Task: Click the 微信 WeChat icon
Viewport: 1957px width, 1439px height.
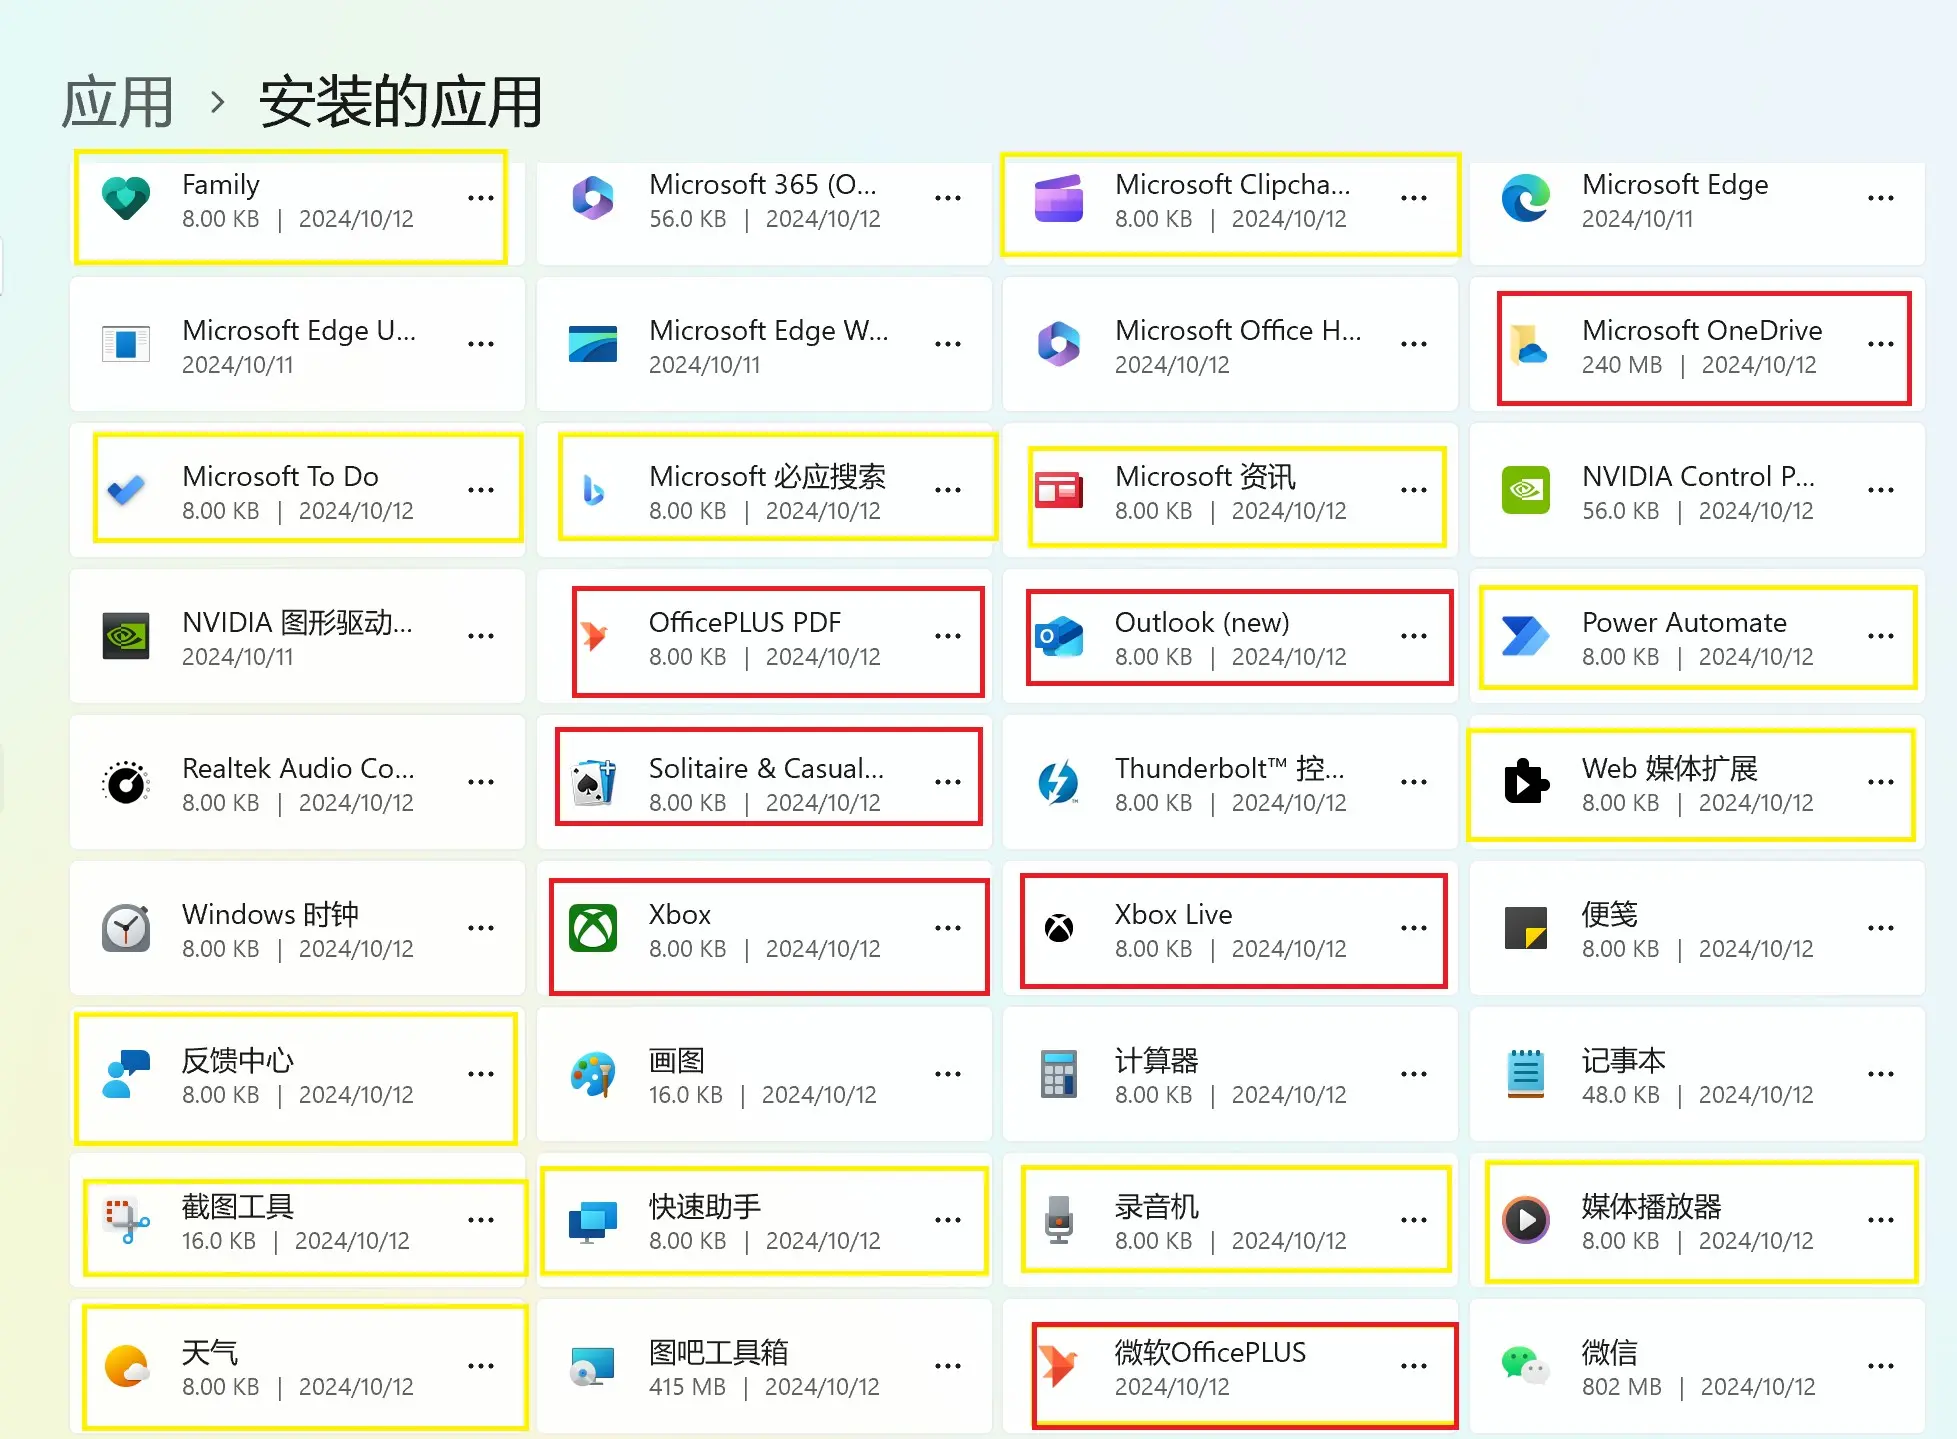Action: coord(1526,1366)
